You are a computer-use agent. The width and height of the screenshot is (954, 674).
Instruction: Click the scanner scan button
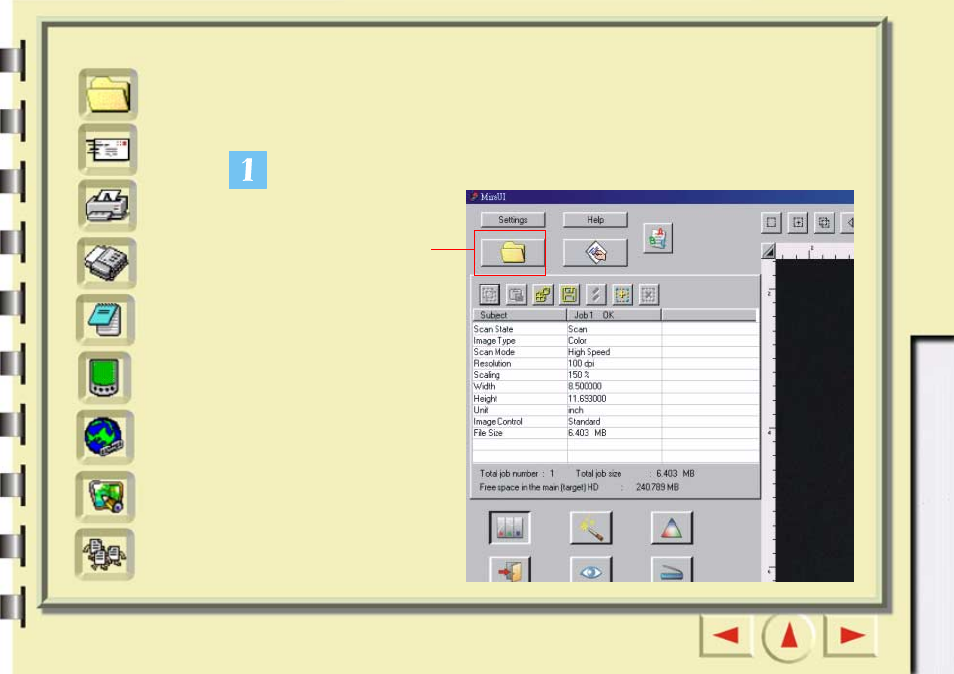click(672, 570)
